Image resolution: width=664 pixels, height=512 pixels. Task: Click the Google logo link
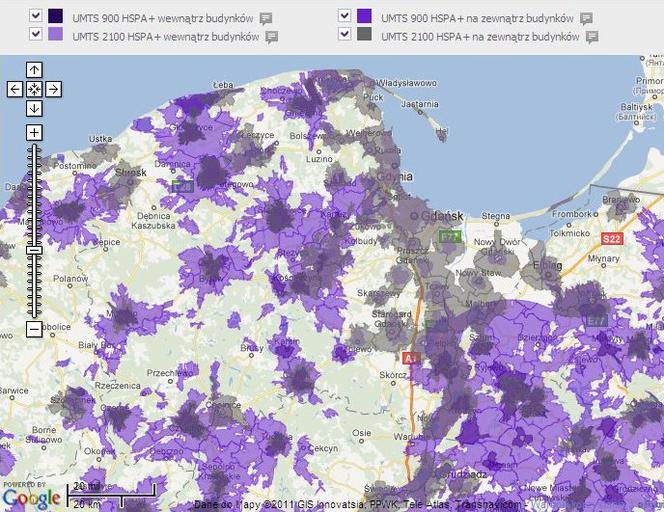[31, 498]
